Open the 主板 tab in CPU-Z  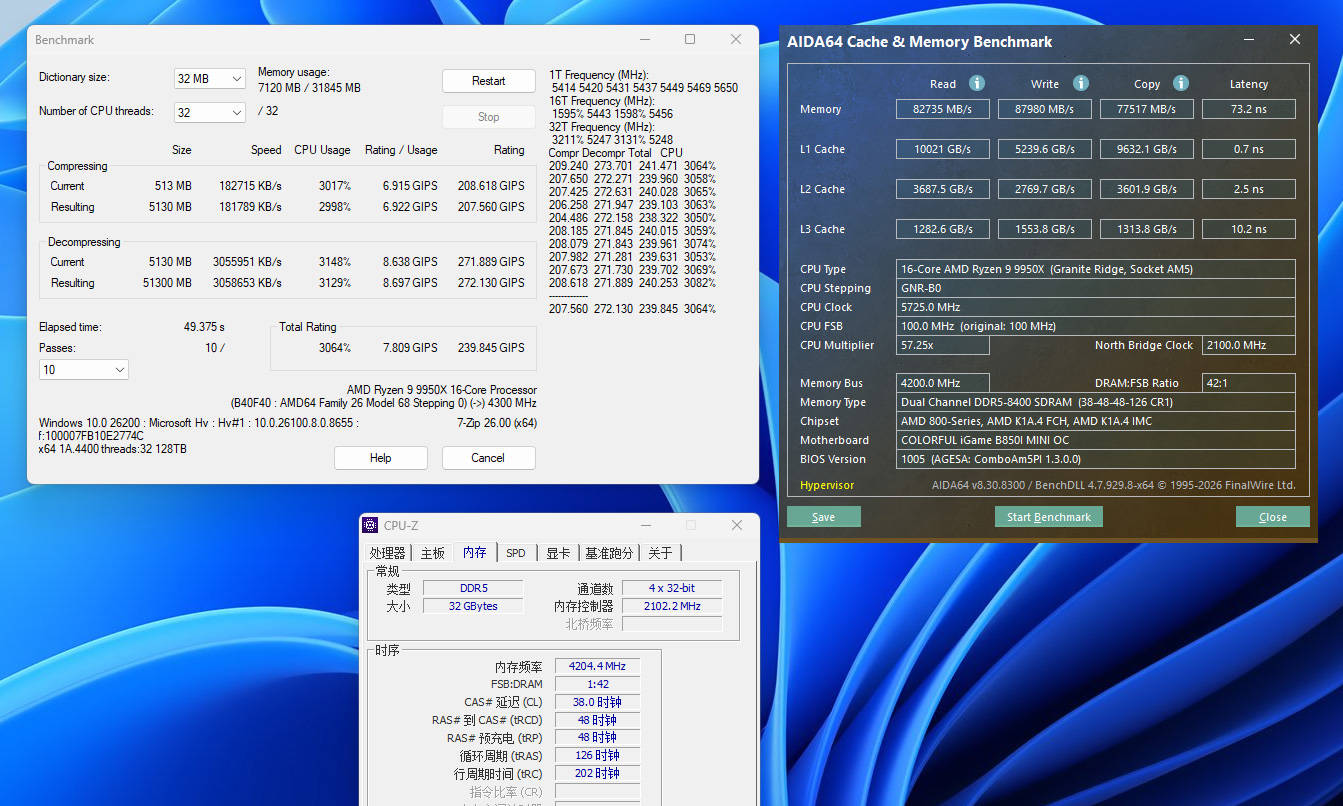pos(432,553)
